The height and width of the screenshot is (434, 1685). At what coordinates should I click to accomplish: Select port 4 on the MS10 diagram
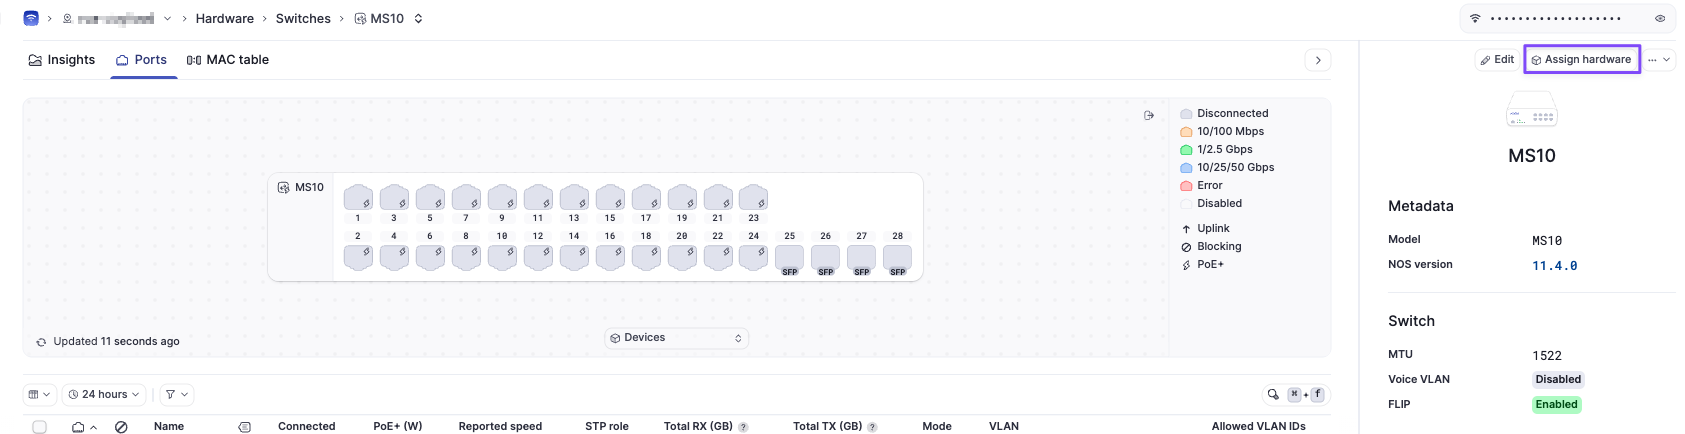[x=394, y=257]
